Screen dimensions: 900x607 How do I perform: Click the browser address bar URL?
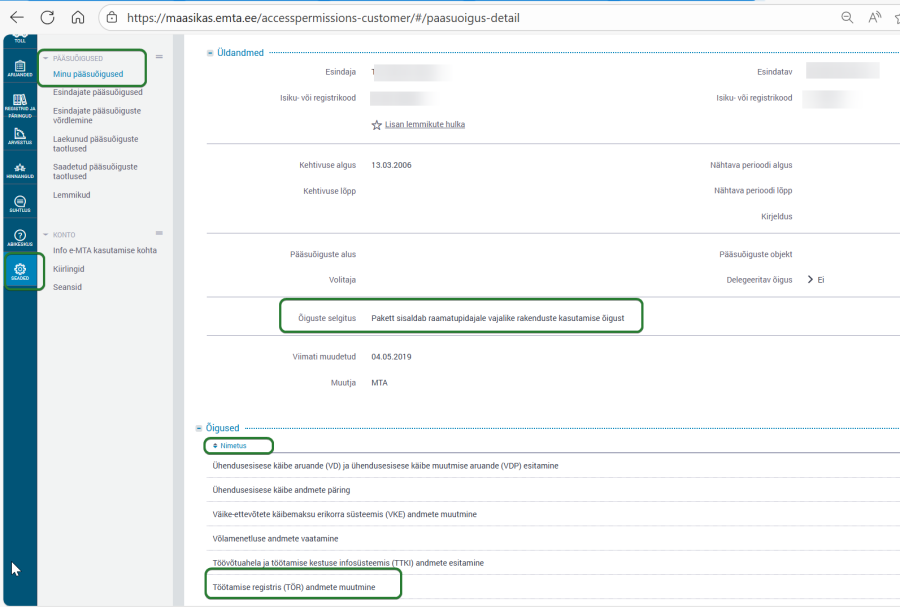click(x=322, y=17)
